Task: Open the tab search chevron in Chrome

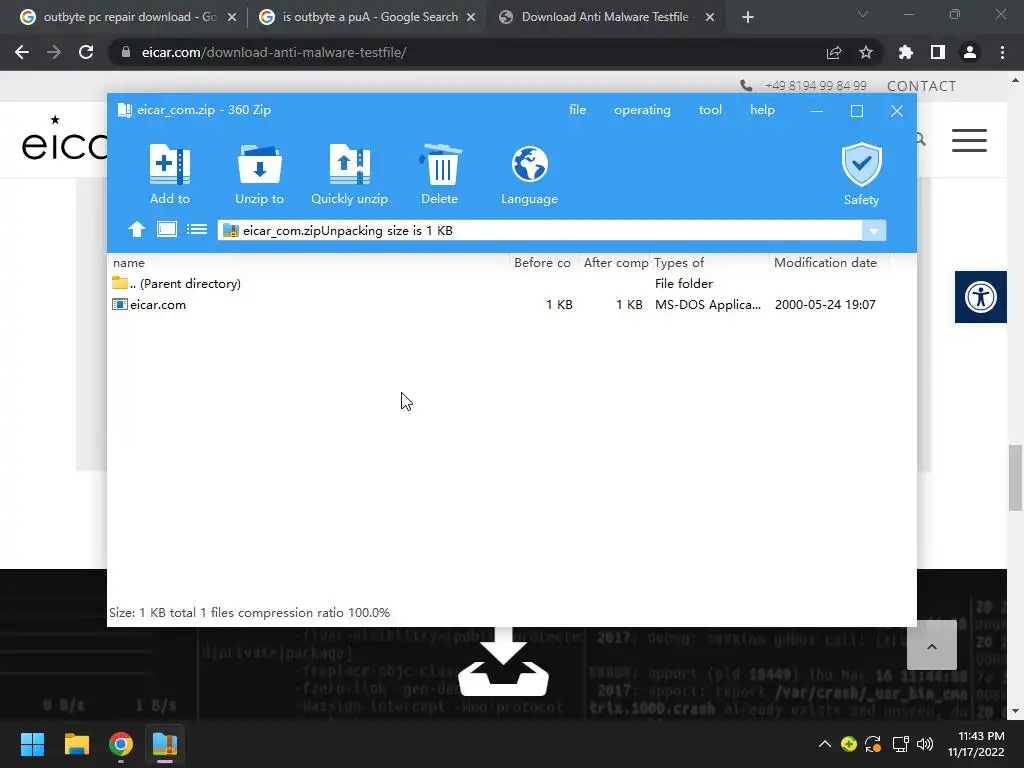Action: [x=863, y=14]
